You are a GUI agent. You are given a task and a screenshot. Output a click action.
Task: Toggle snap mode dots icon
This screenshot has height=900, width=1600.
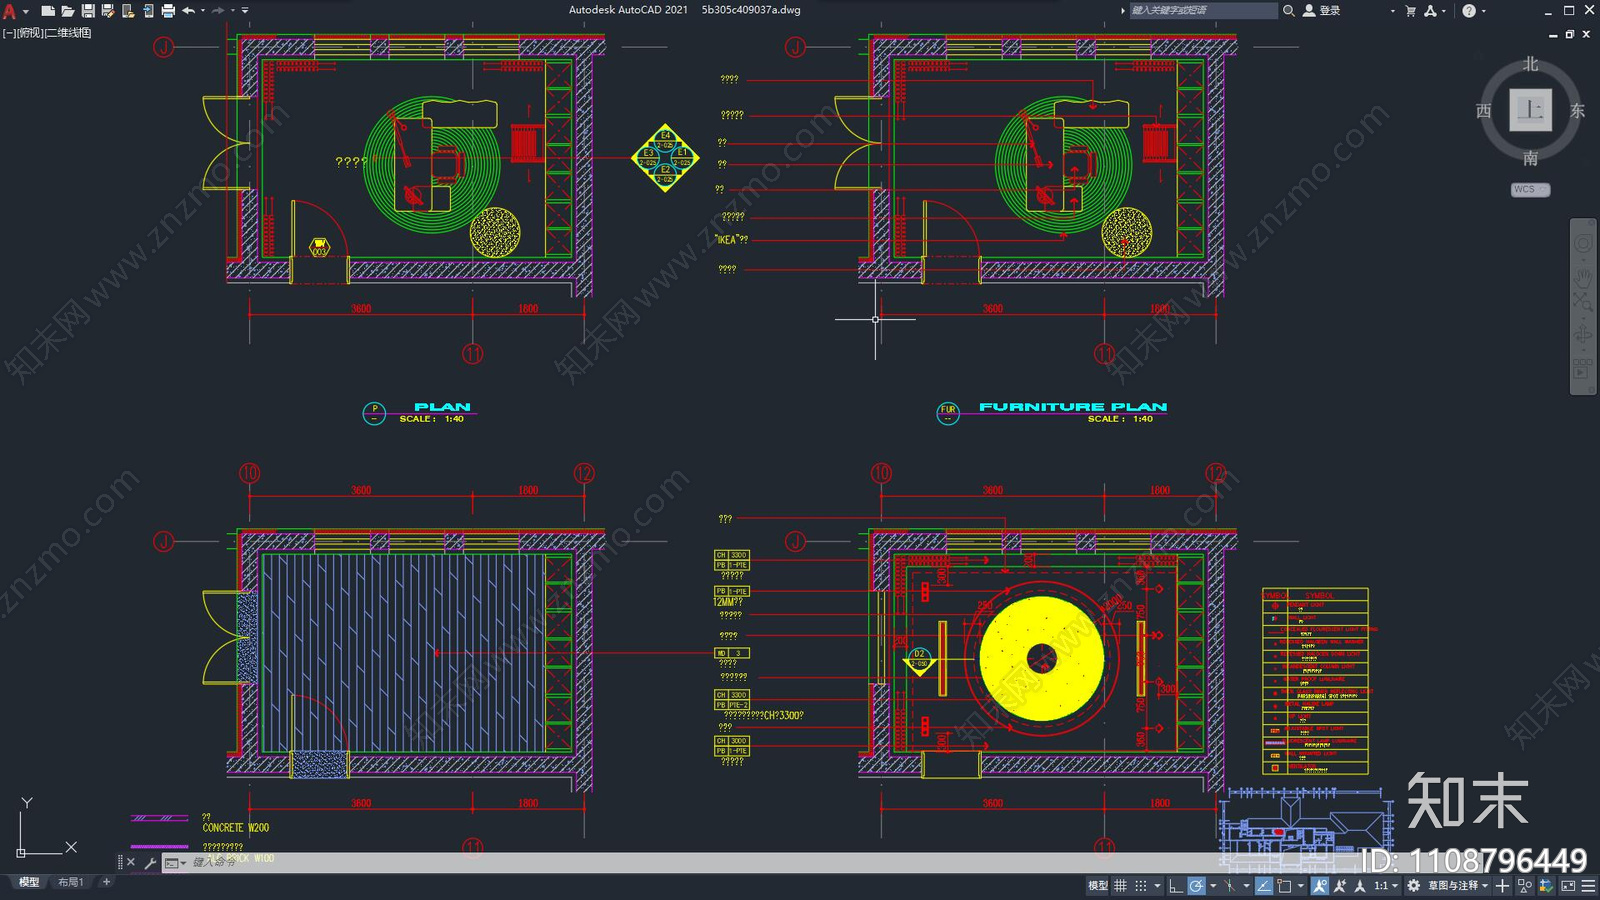click(x=1141, y=886)
